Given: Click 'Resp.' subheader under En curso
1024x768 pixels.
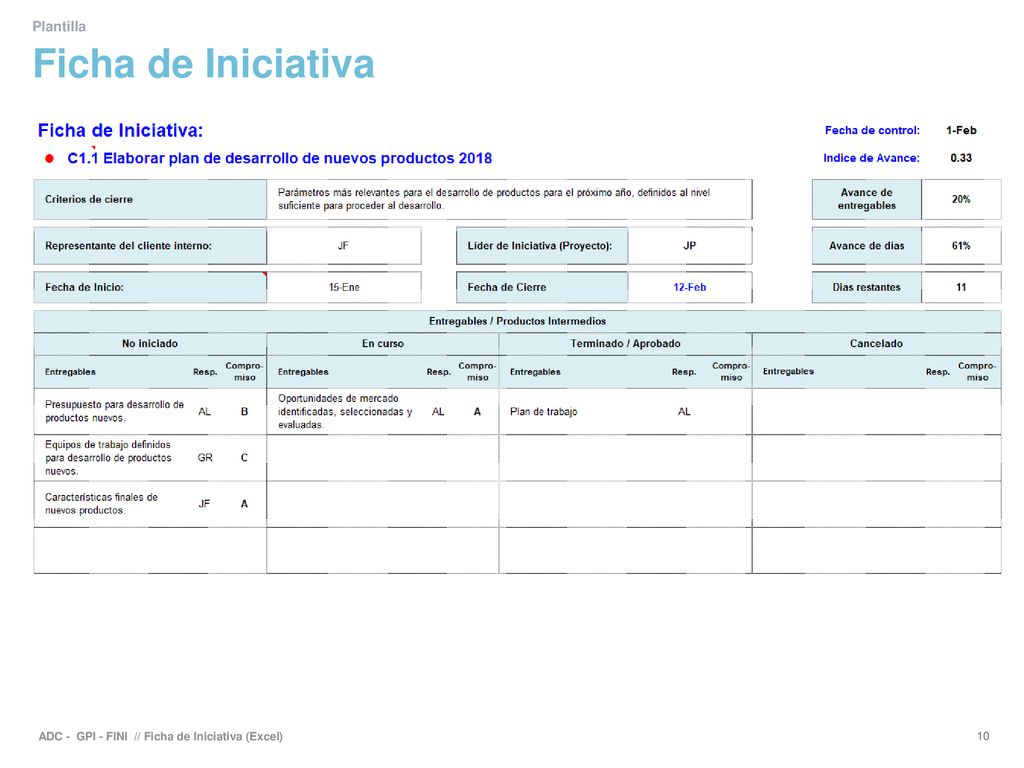Looking at the screenshot, I should (439, 372).
